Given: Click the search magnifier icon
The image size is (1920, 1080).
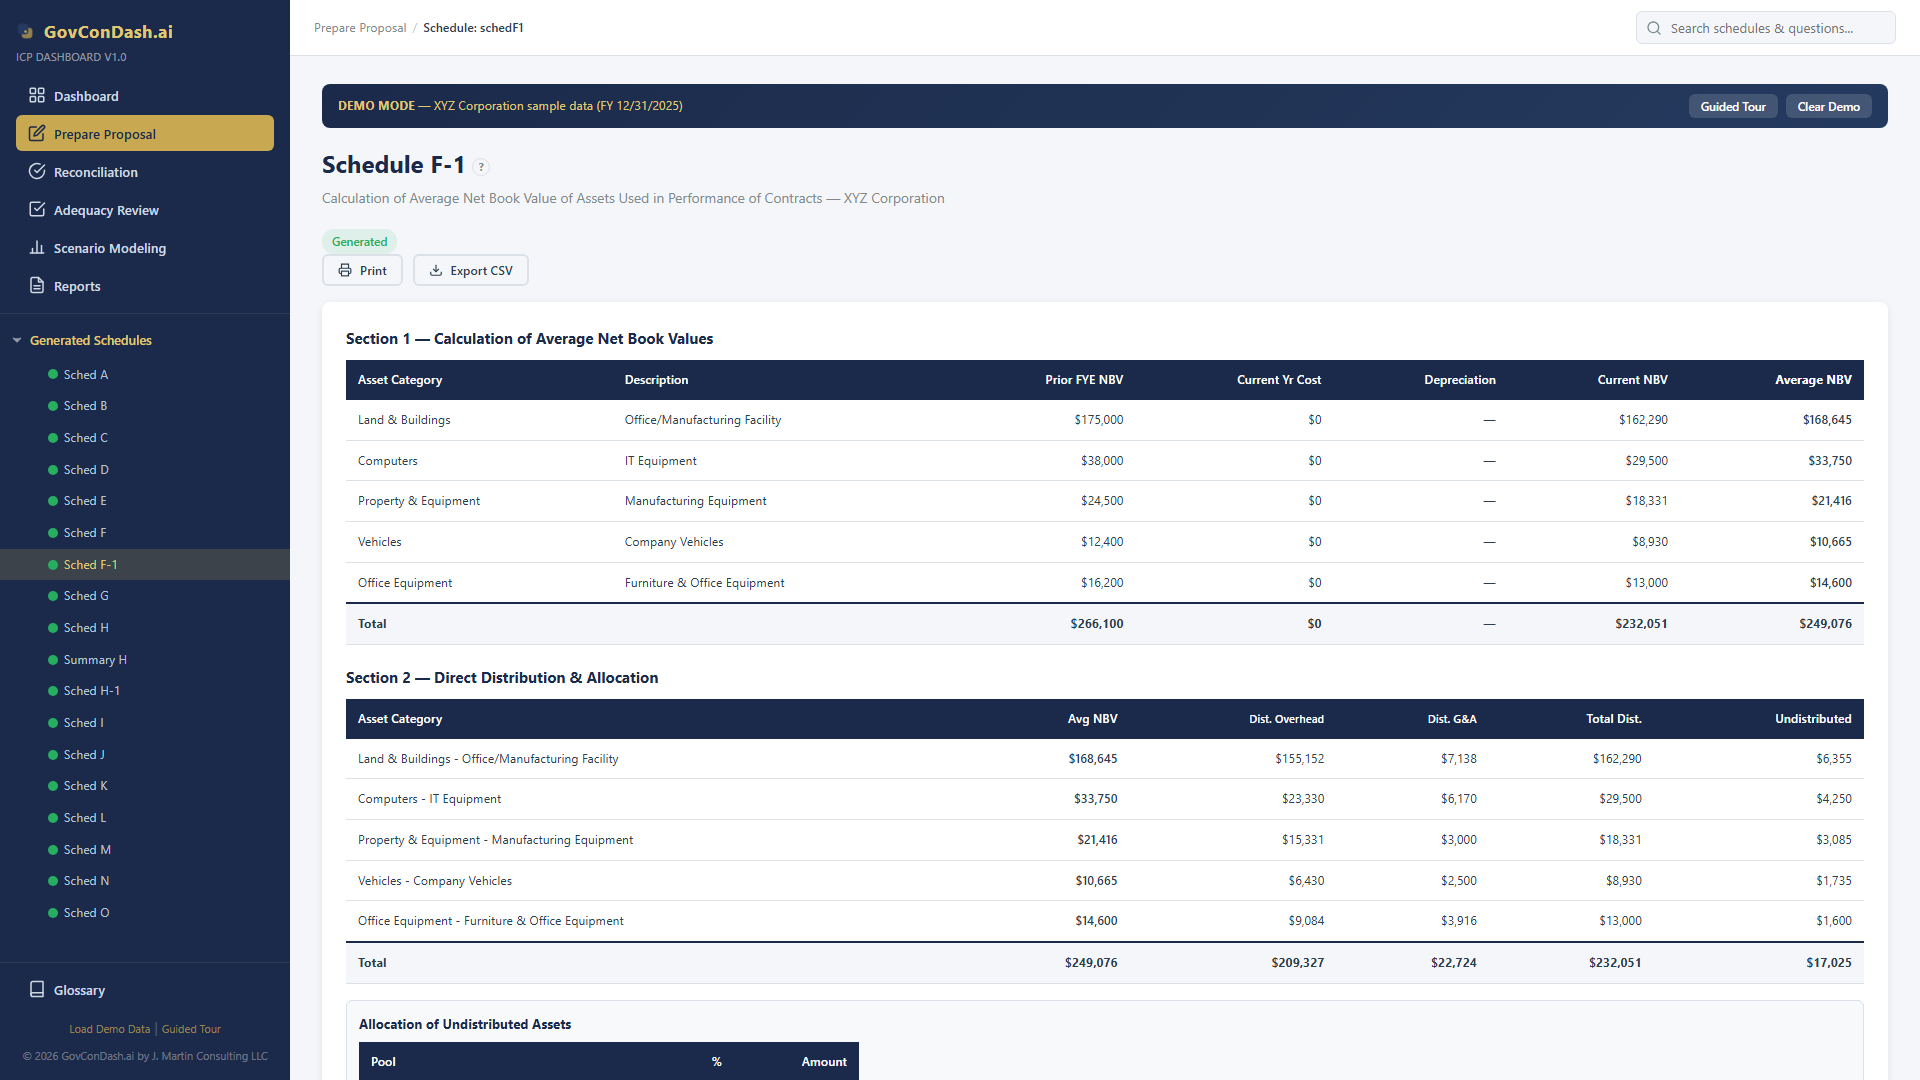Looking at the screenshot, I should (x=1654, y=28).
